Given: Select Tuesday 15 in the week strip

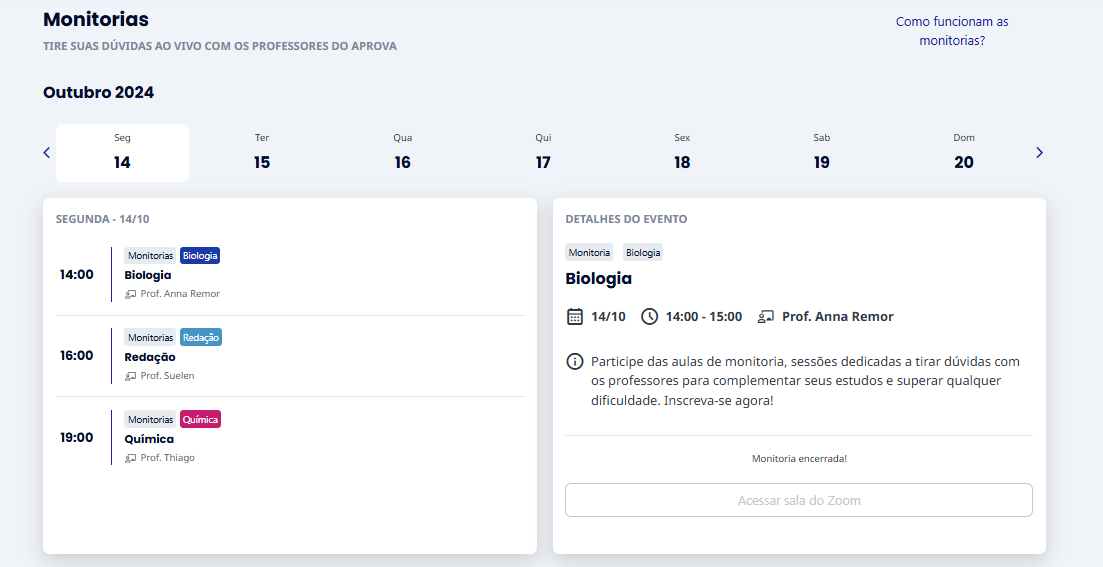Looking at the screenshot, I should 262,153.
